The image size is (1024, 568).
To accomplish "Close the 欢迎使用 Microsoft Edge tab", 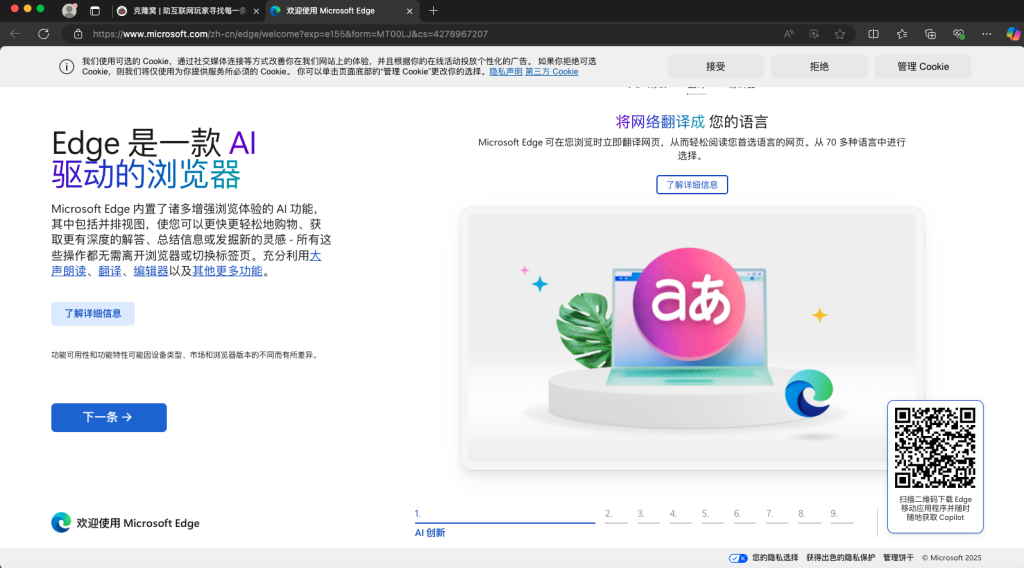I will click(409, 11).
